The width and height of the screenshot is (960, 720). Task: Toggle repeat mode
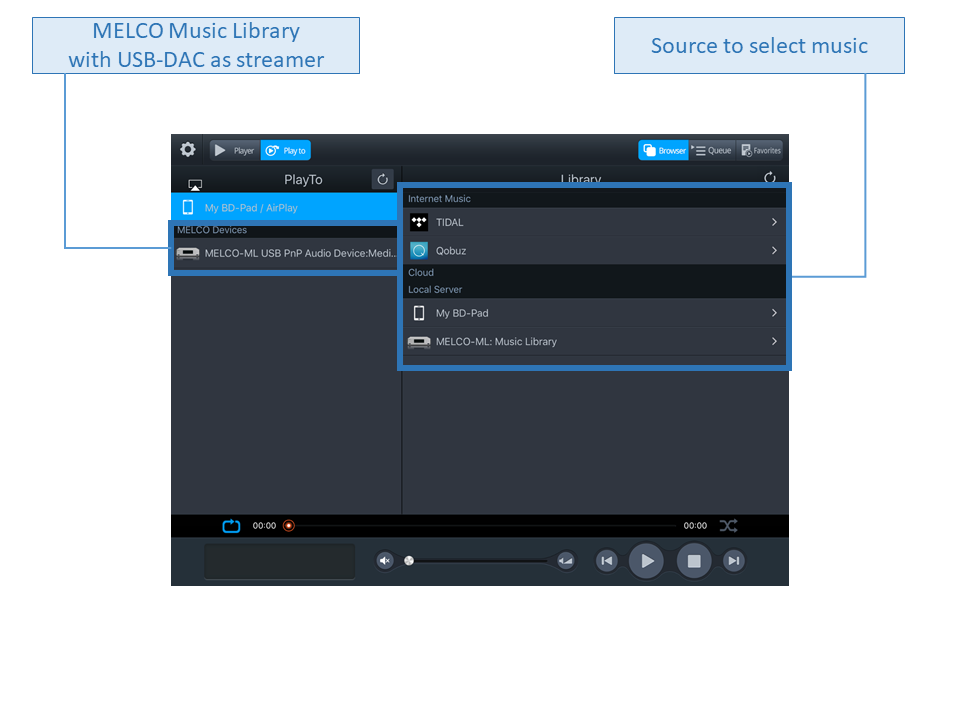pyautogui.click(x=231, y=526)
